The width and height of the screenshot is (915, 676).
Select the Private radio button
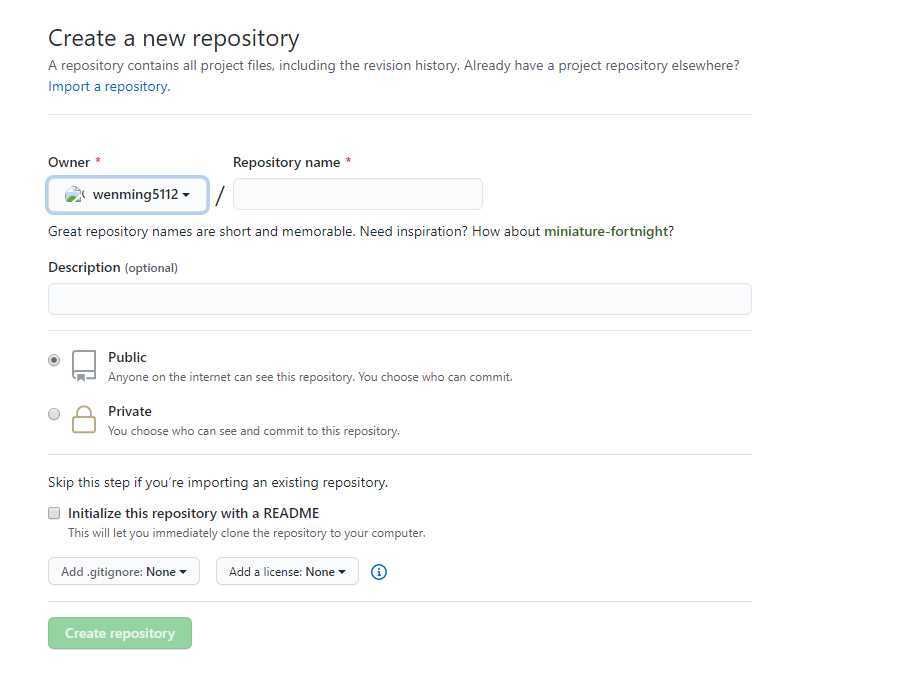point(54,414)
